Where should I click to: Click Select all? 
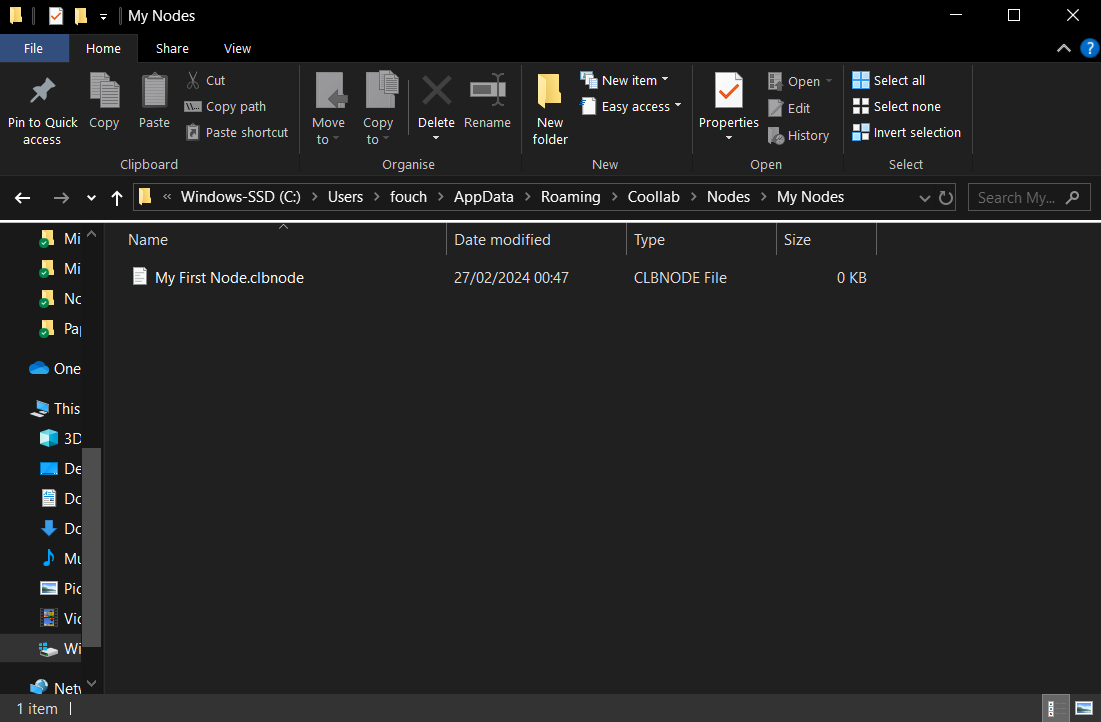[888, 80]
